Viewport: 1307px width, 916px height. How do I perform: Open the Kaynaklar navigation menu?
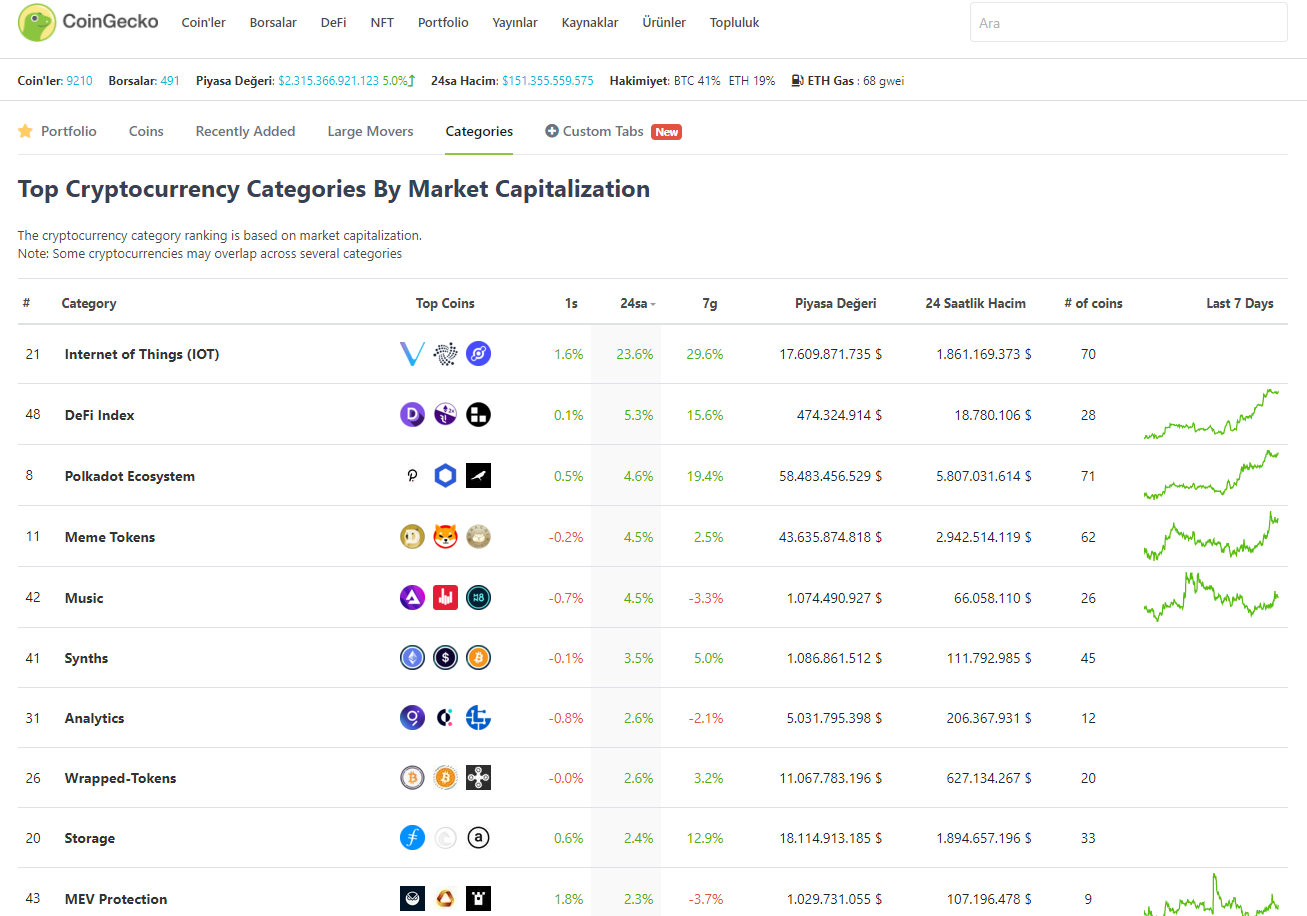pos(590,22)
